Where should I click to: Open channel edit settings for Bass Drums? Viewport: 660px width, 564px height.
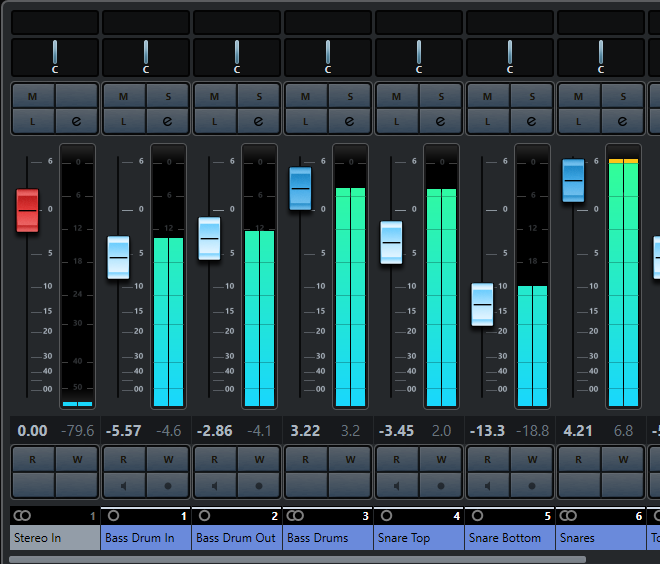tap(349, 122)
